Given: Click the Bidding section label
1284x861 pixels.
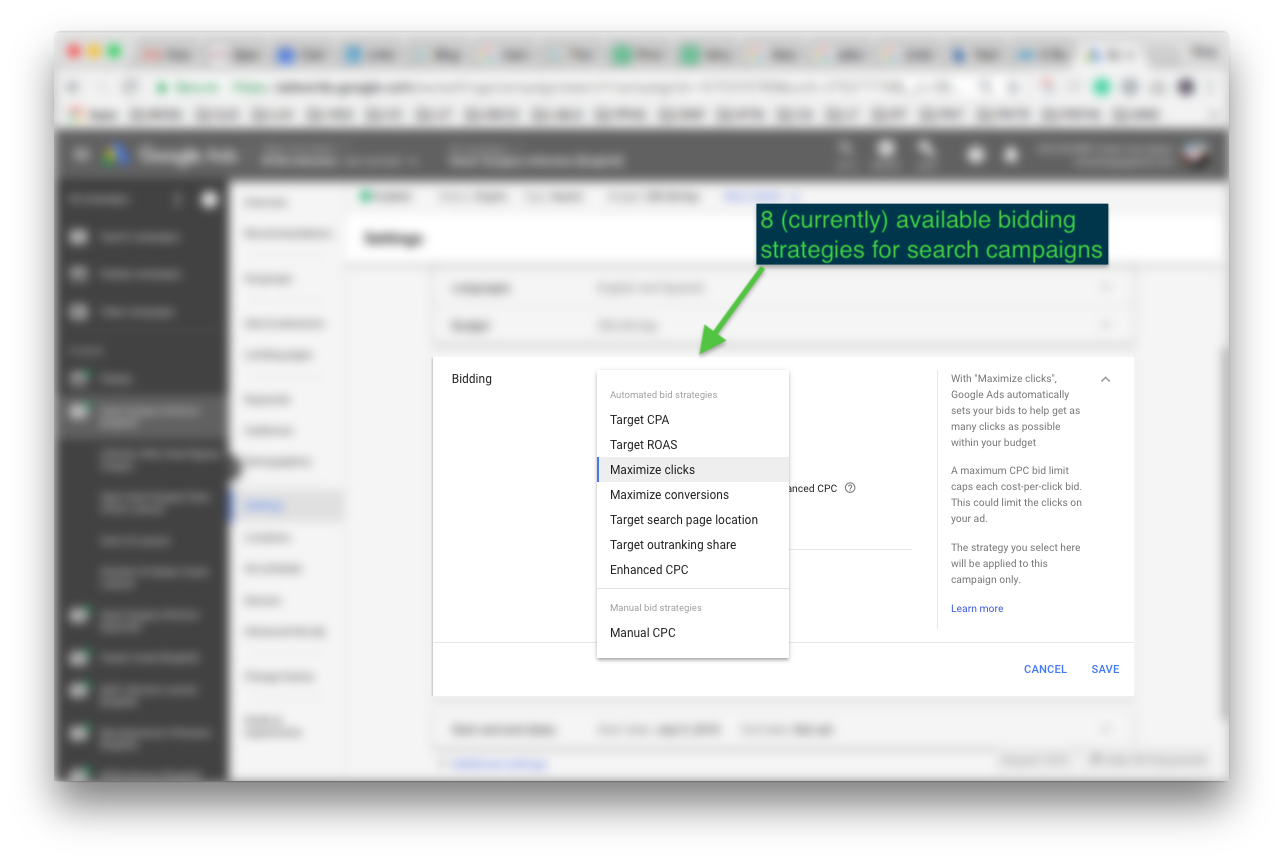Looking at the screenshot, I should click(x=472, y=379).
